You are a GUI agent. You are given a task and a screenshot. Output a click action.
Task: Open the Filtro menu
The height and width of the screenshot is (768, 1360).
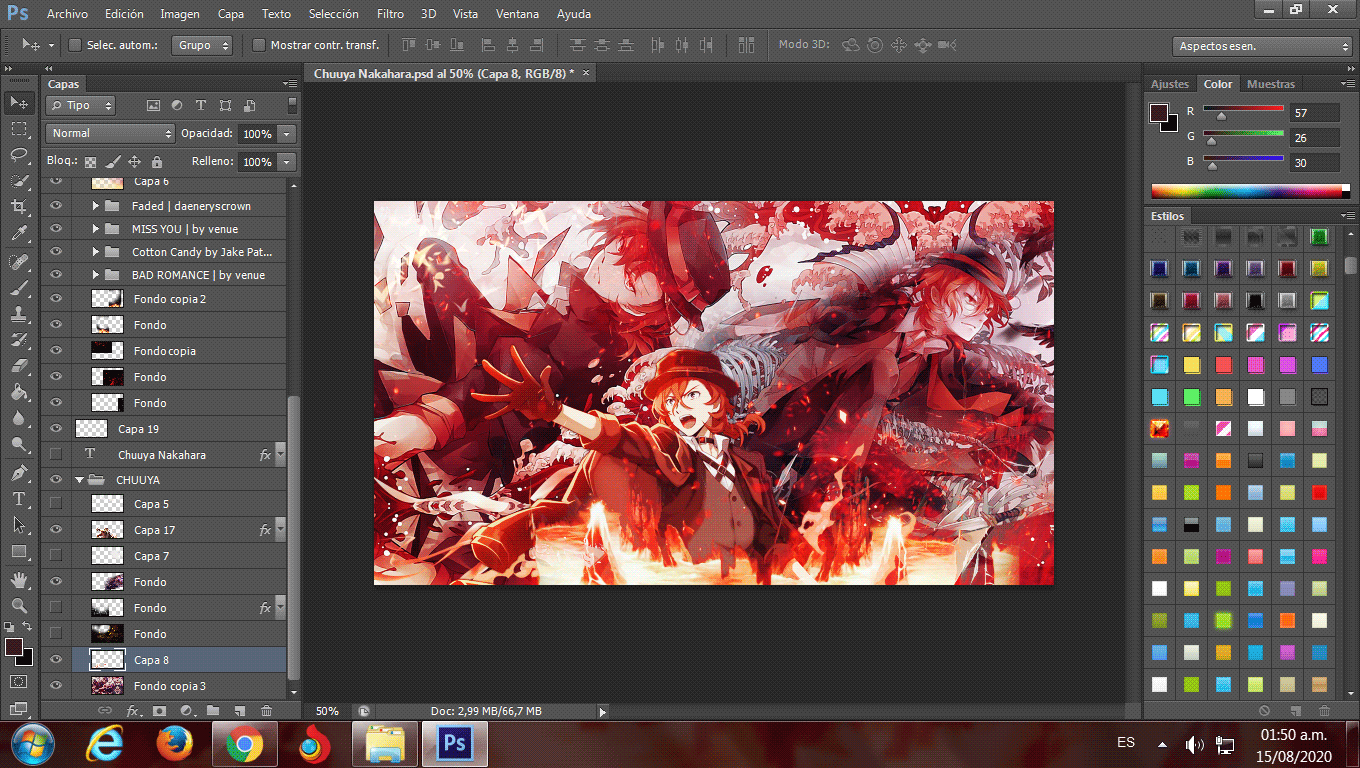coord(391,14)
